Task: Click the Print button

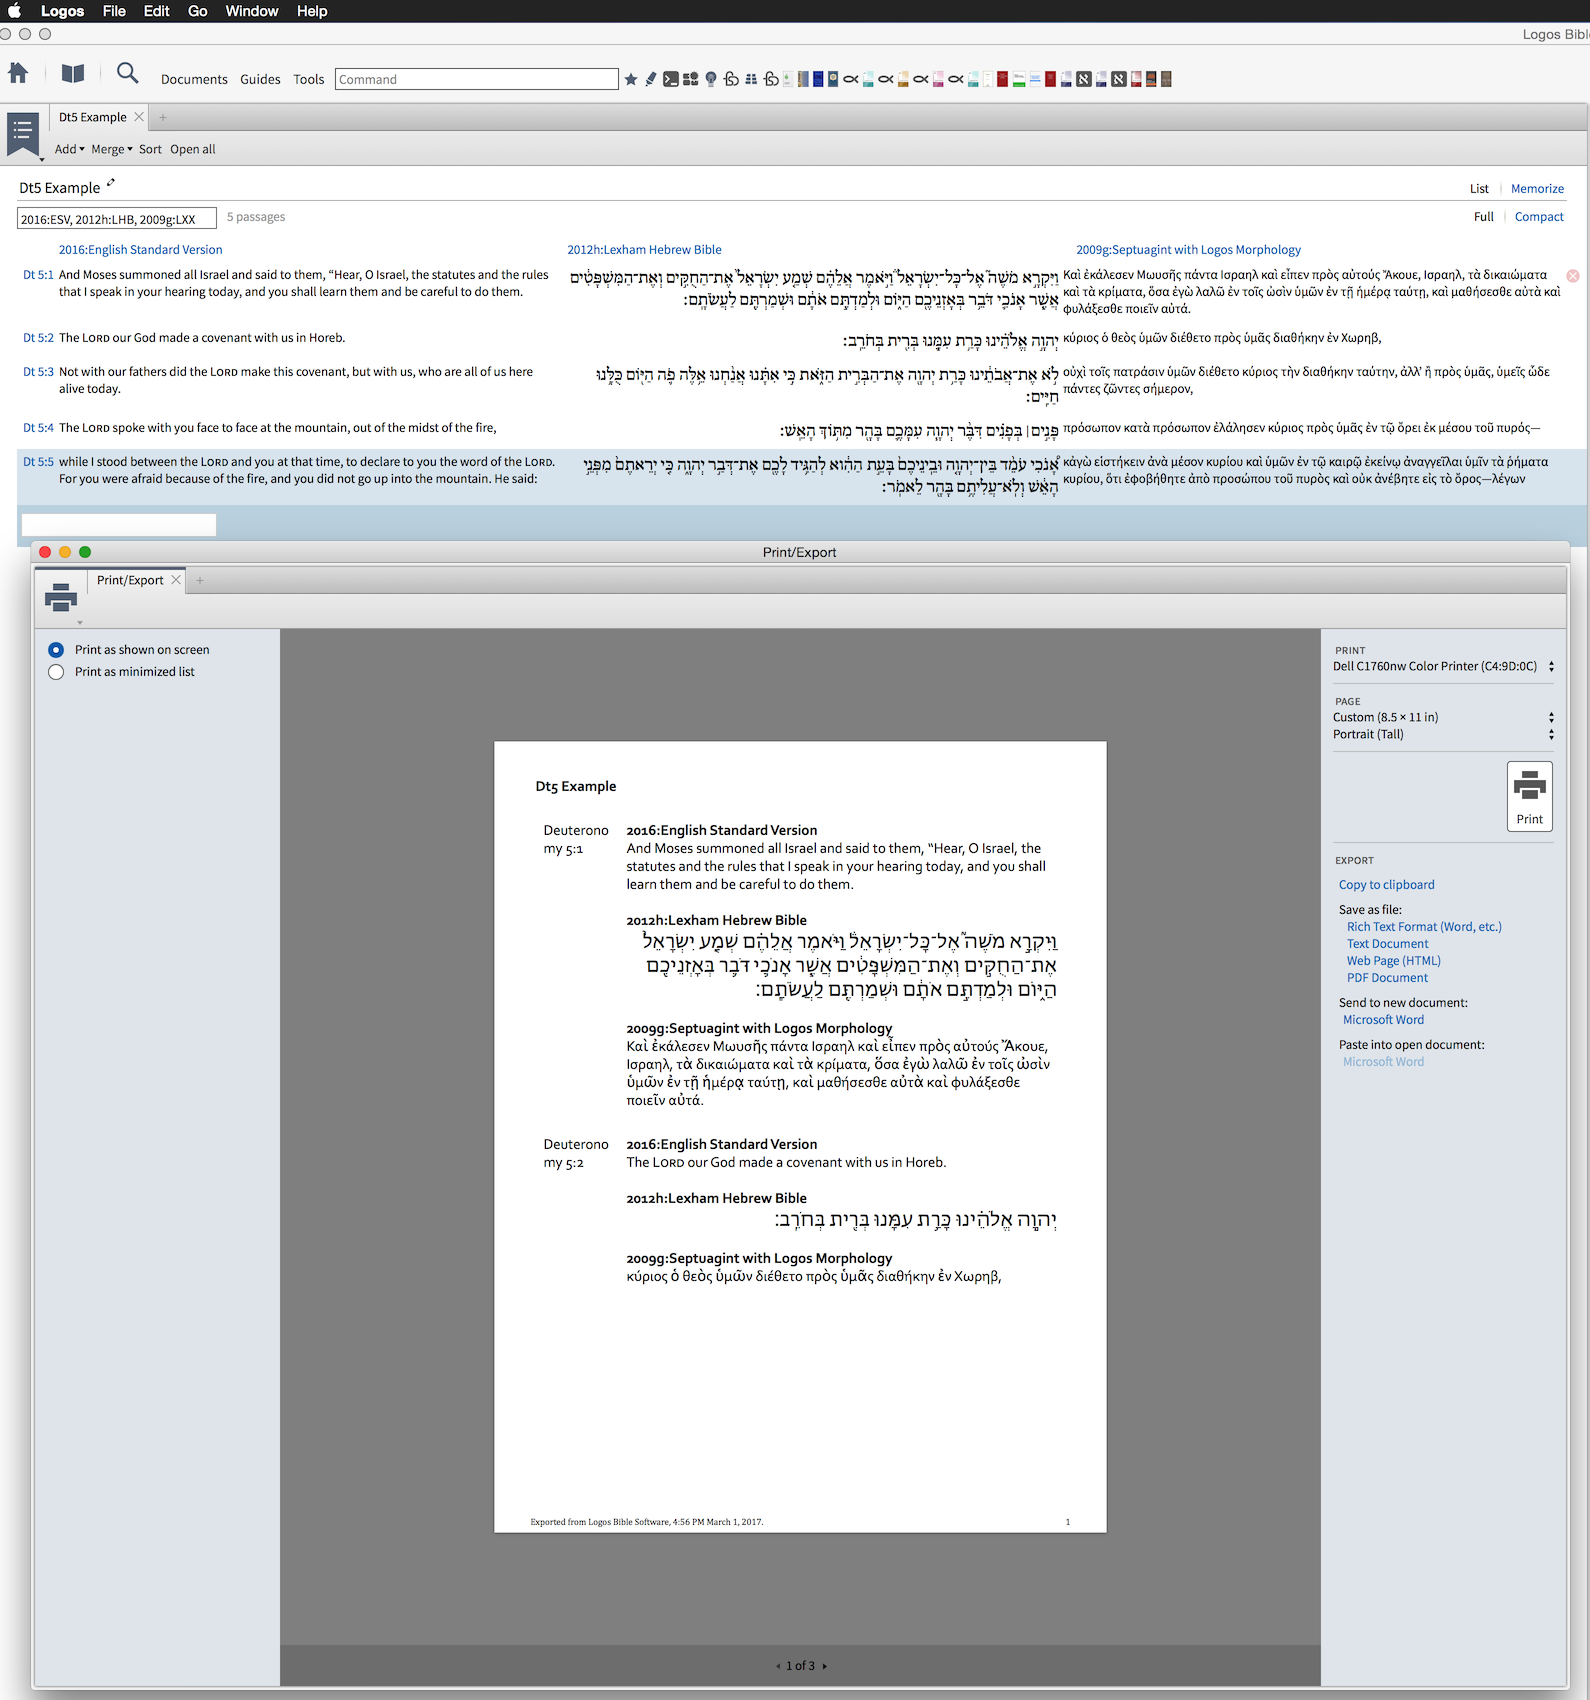Action: click(x=1529, y=796)
